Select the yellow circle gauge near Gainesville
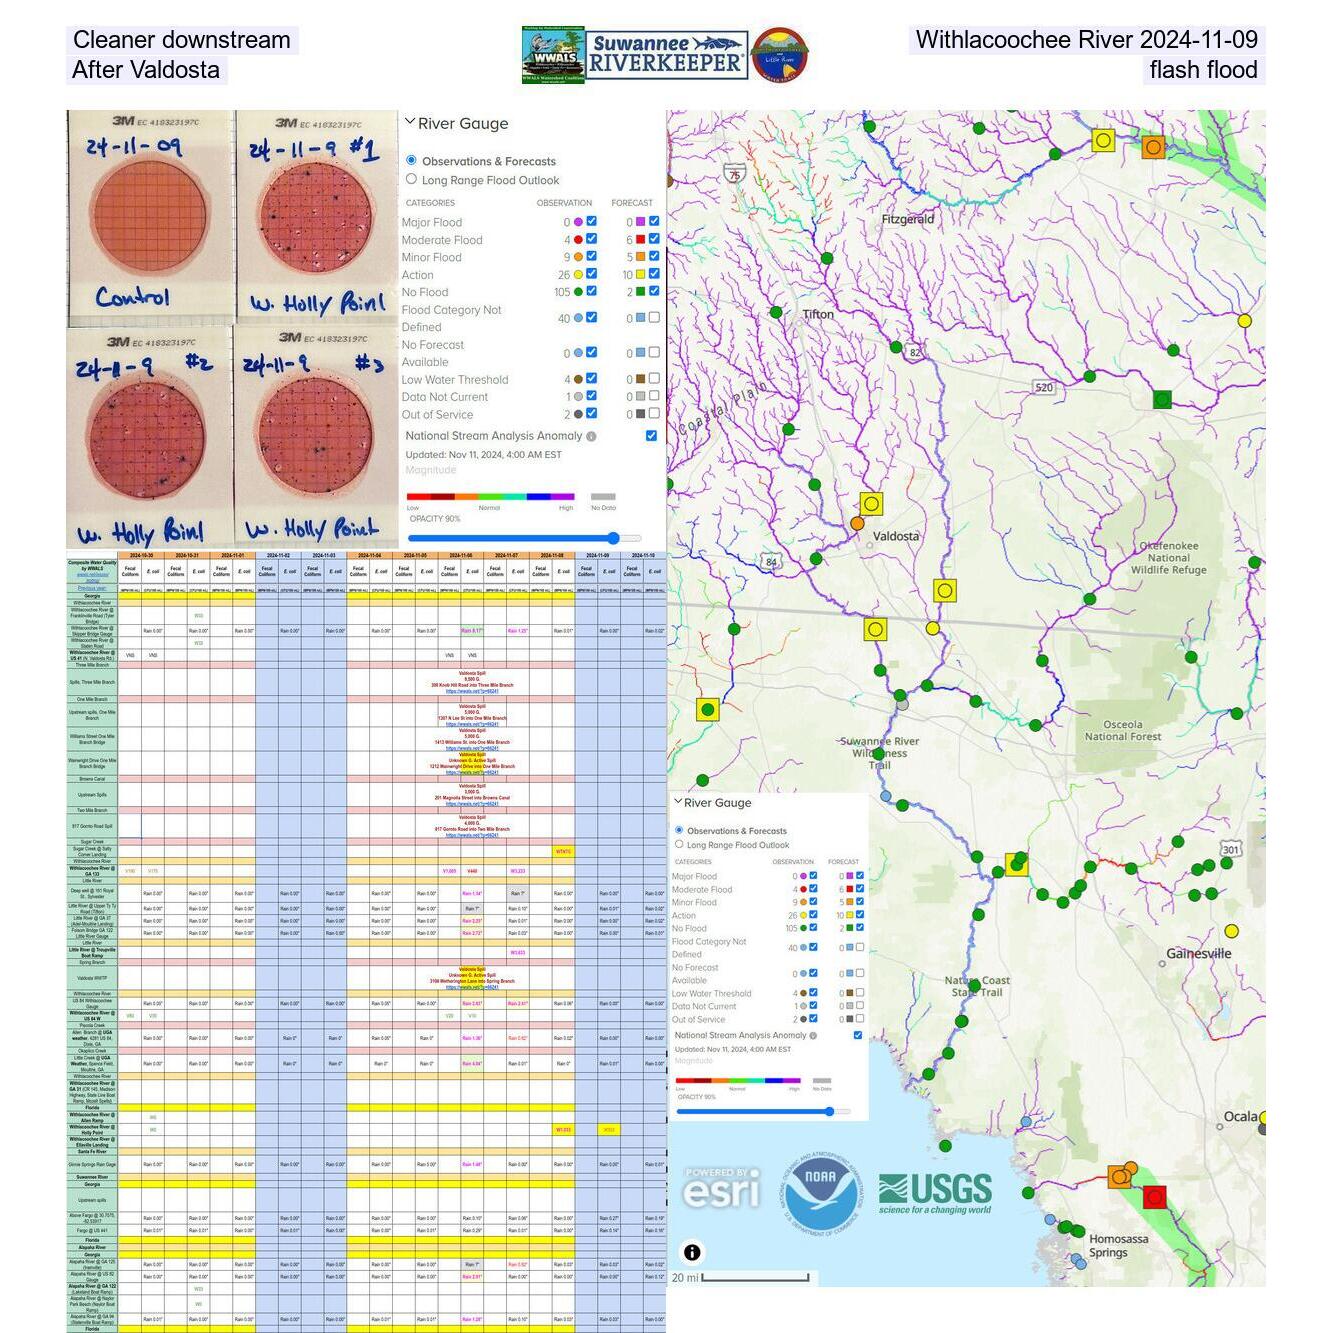The image size is (1333, 1333). pos(1231,931)
